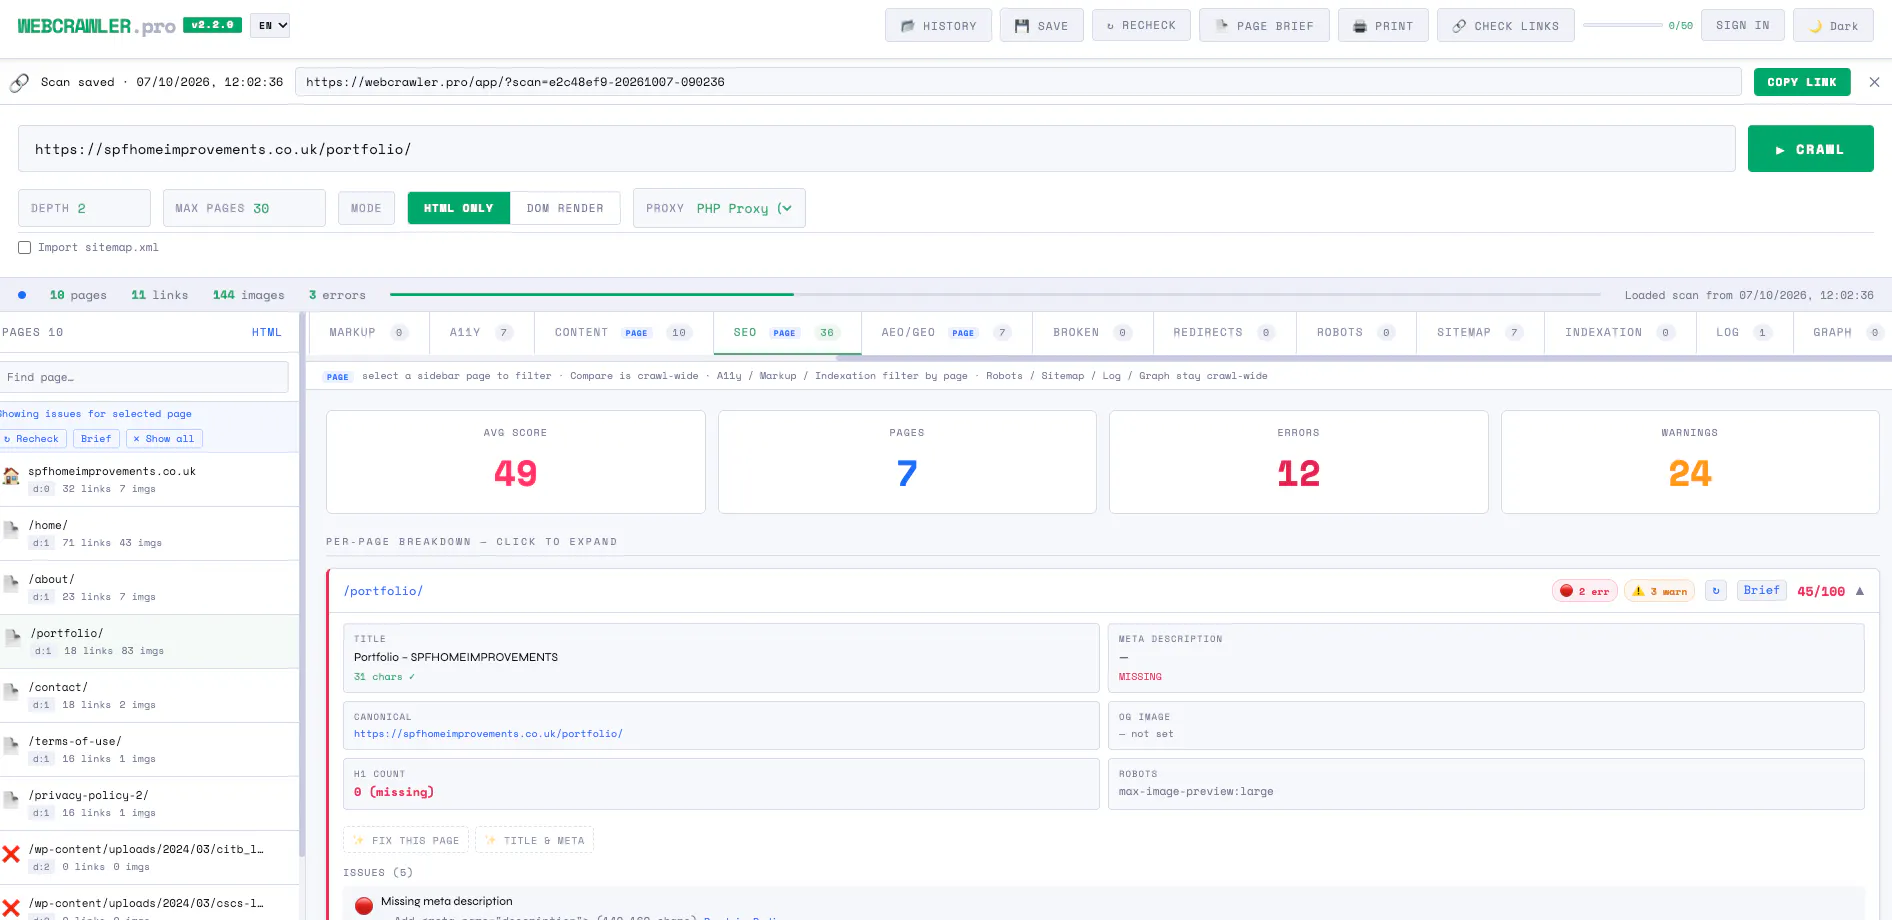Open the canonical portfolio URL link
The height and width of the screenshot is (920, 1892).
(x=488, y=734)
